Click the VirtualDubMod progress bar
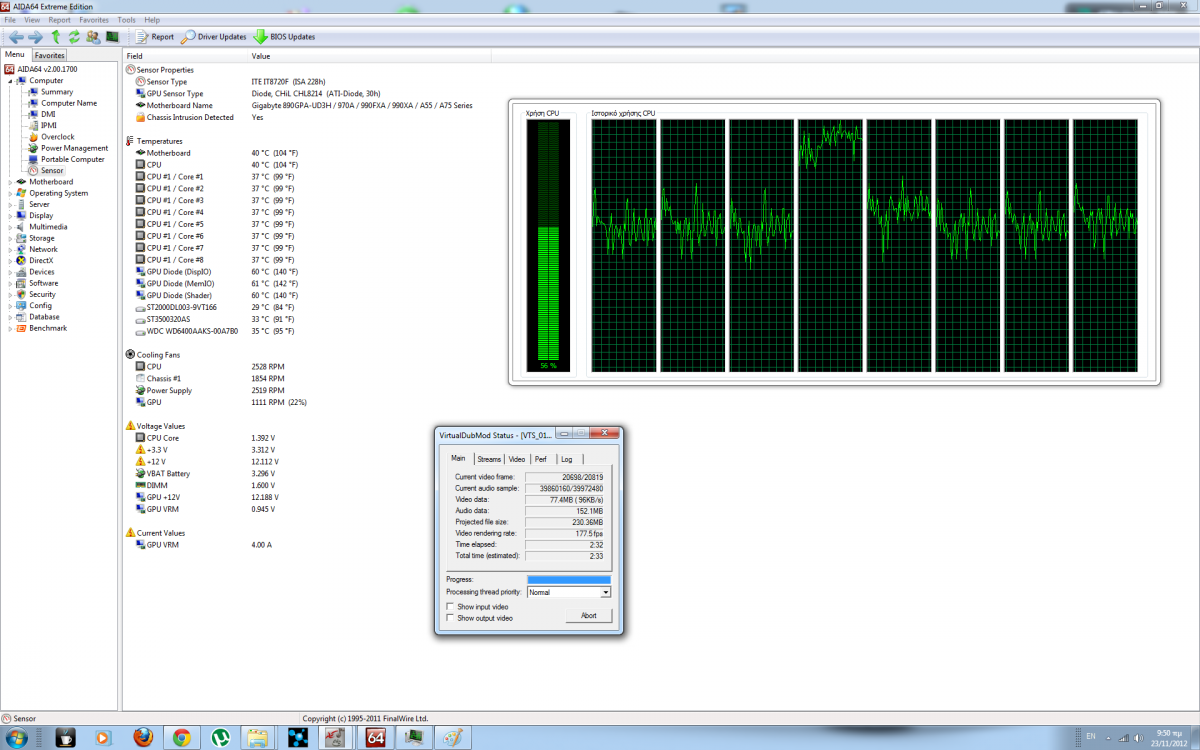The image size is (1200, 750). pos(569,579)
